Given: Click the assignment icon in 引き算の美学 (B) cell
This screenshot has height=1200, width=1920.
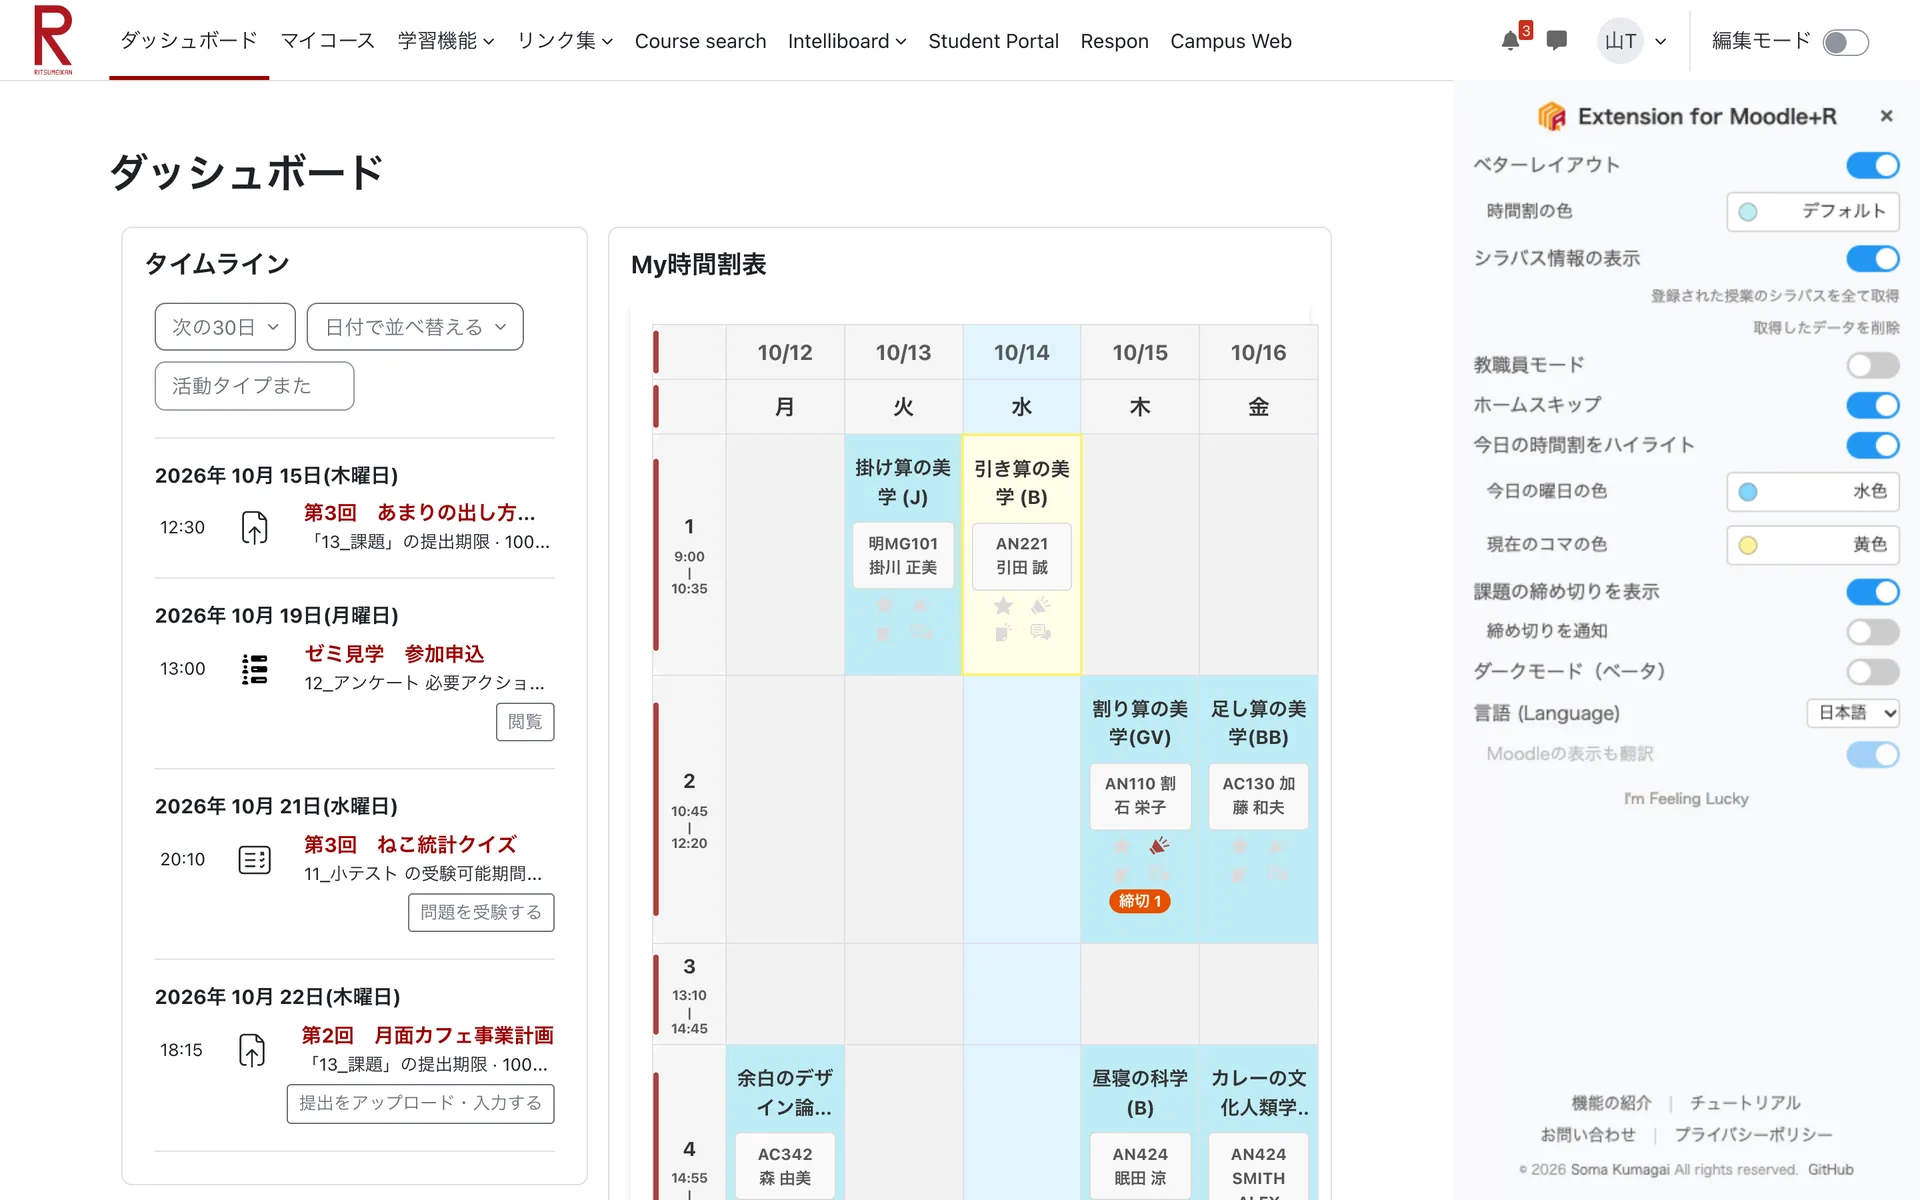Looking at the screenshot, I should (1003, 632).
